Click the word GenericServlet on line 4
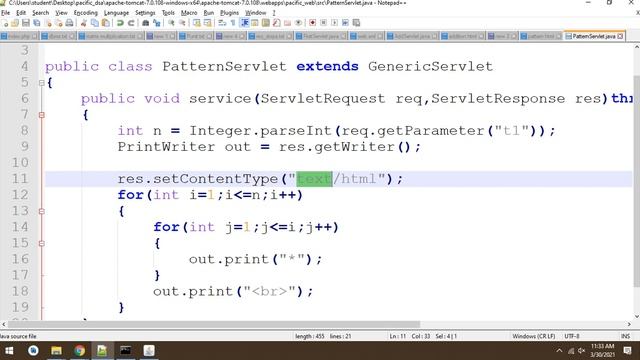The width and height of the screenshot is (640, 360). click(x=430, y=66)
